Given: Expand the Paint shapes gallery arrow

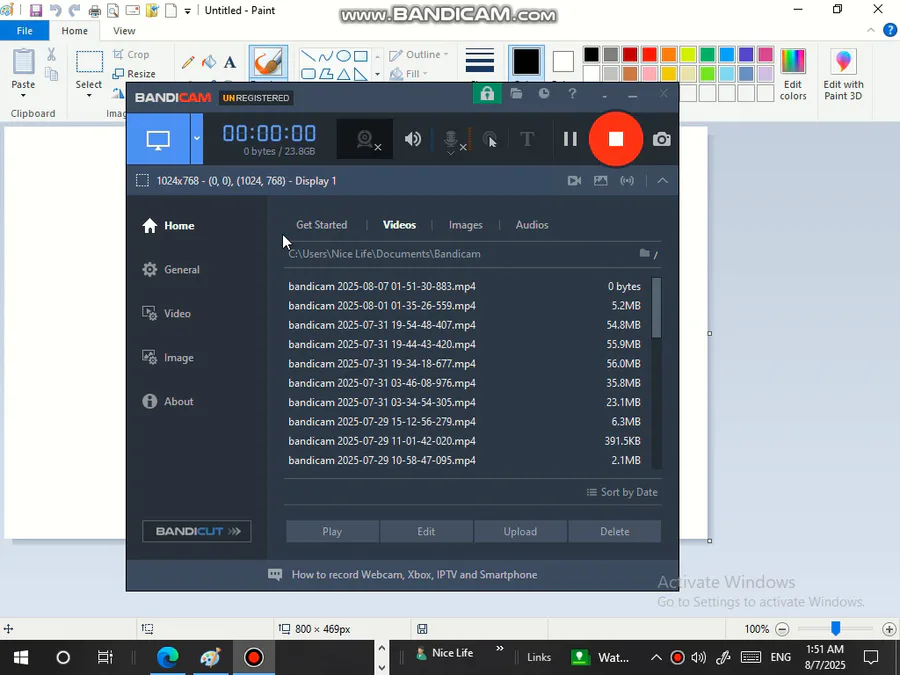Looking at the screenshot, I should 377,74.
